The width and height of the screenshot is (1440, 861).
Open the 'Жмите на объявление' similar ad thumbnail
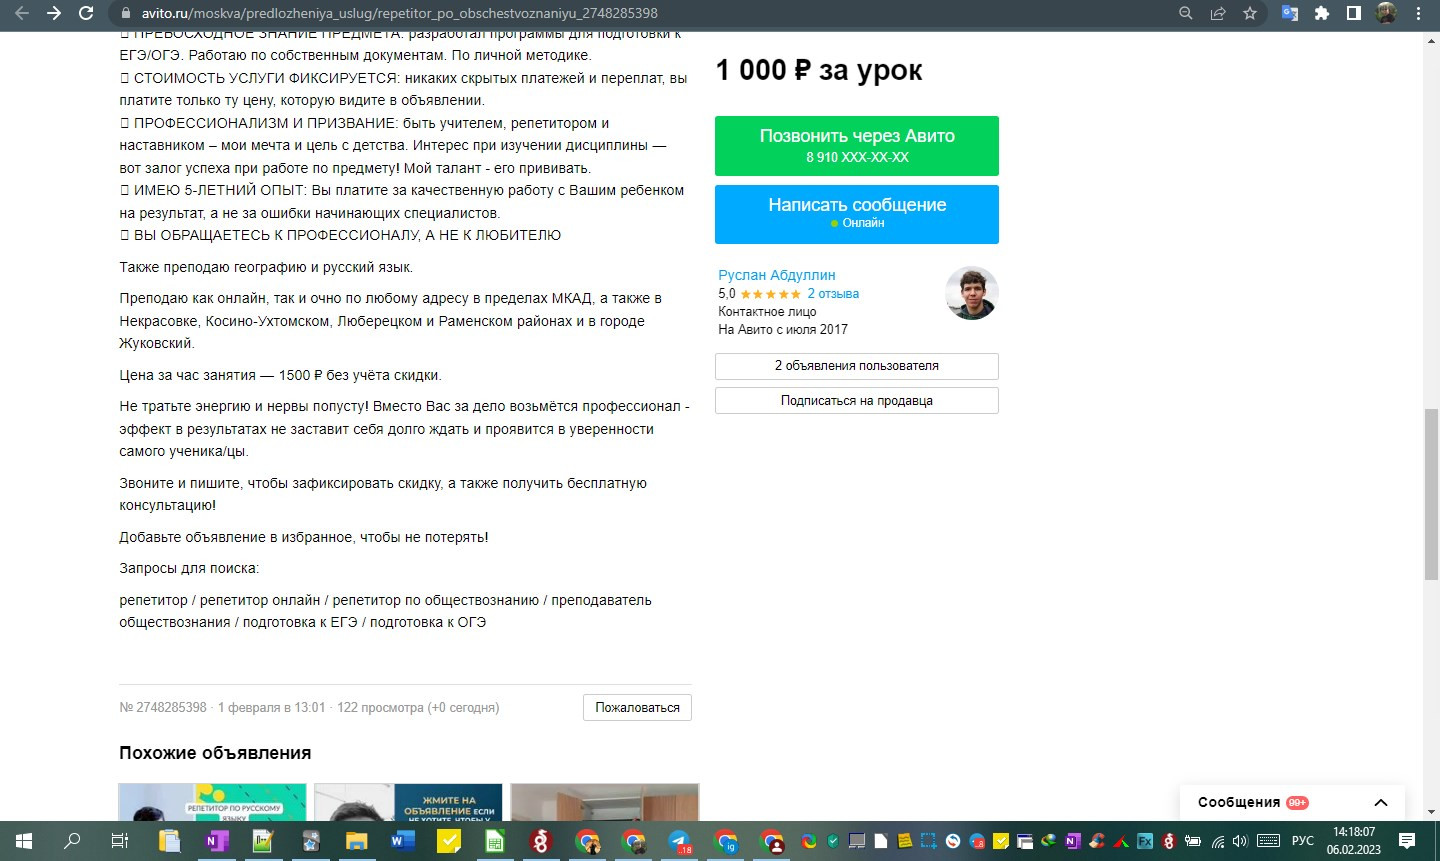coord(408,802)
